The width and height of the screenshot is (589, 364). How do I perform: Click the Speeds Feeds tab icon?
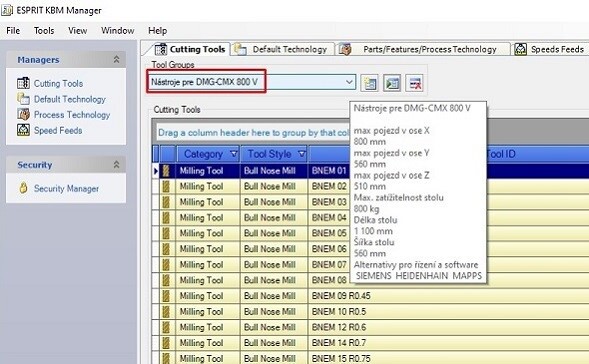pyautogui.click(x=520, y=49)
